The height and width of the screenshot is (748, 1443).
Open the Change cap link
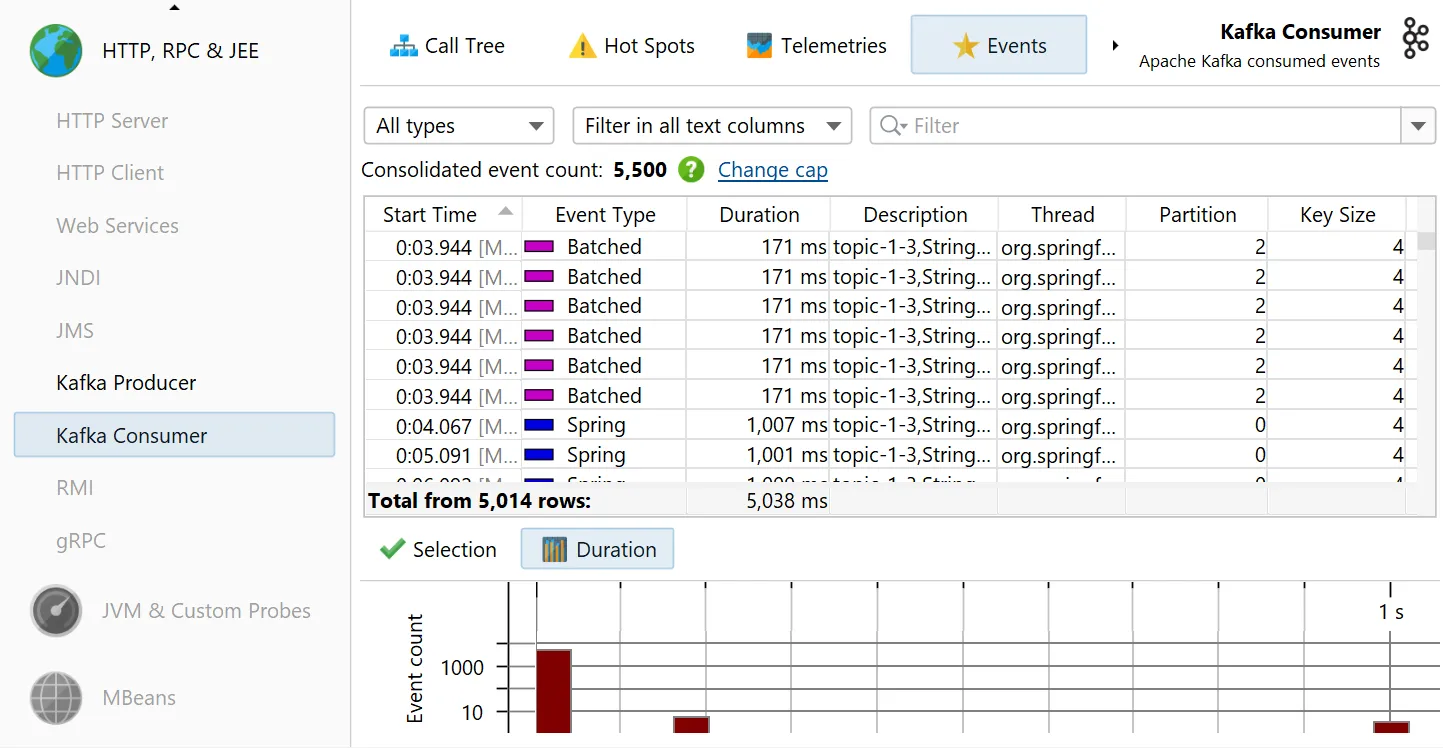click(773, 170)
